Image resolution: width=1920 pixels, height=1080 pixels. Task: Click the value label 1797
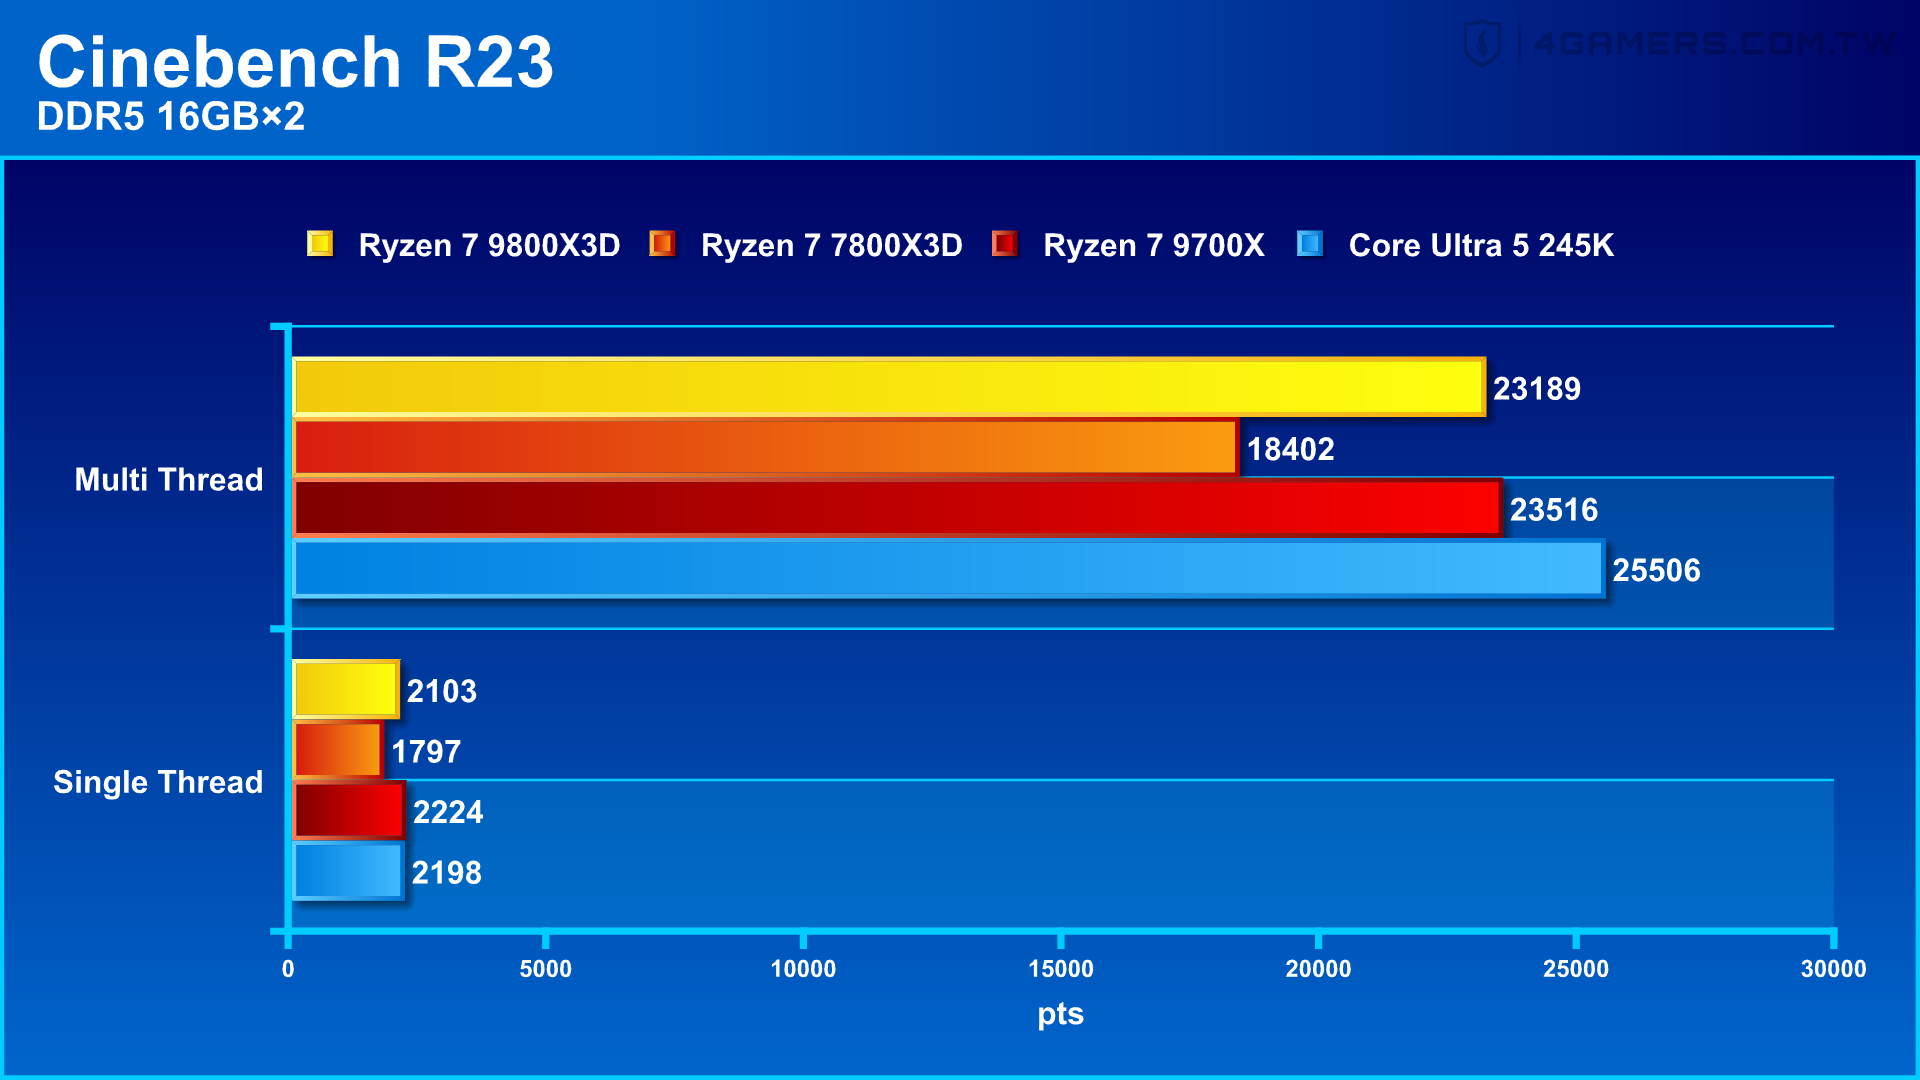(426, 752)
